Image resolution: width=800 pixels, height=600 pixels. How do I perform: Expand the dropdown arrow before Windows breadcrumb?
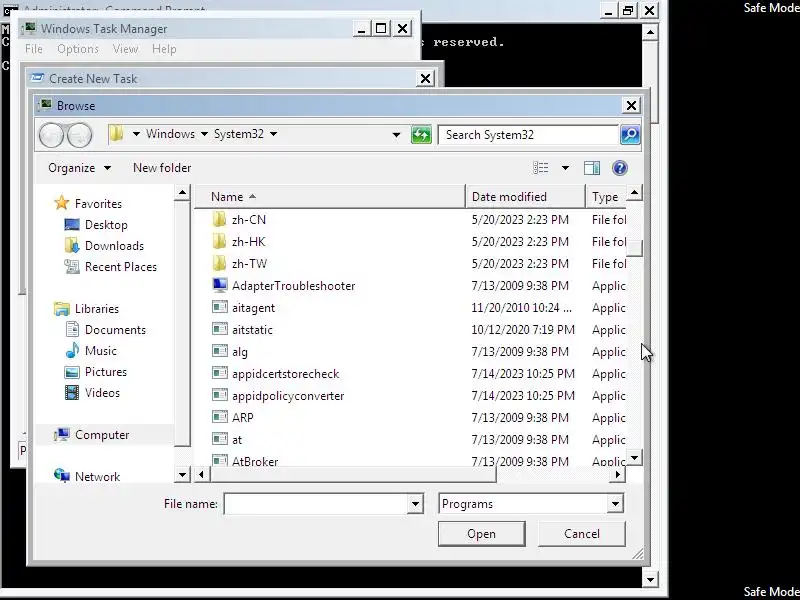pos(136,134)
